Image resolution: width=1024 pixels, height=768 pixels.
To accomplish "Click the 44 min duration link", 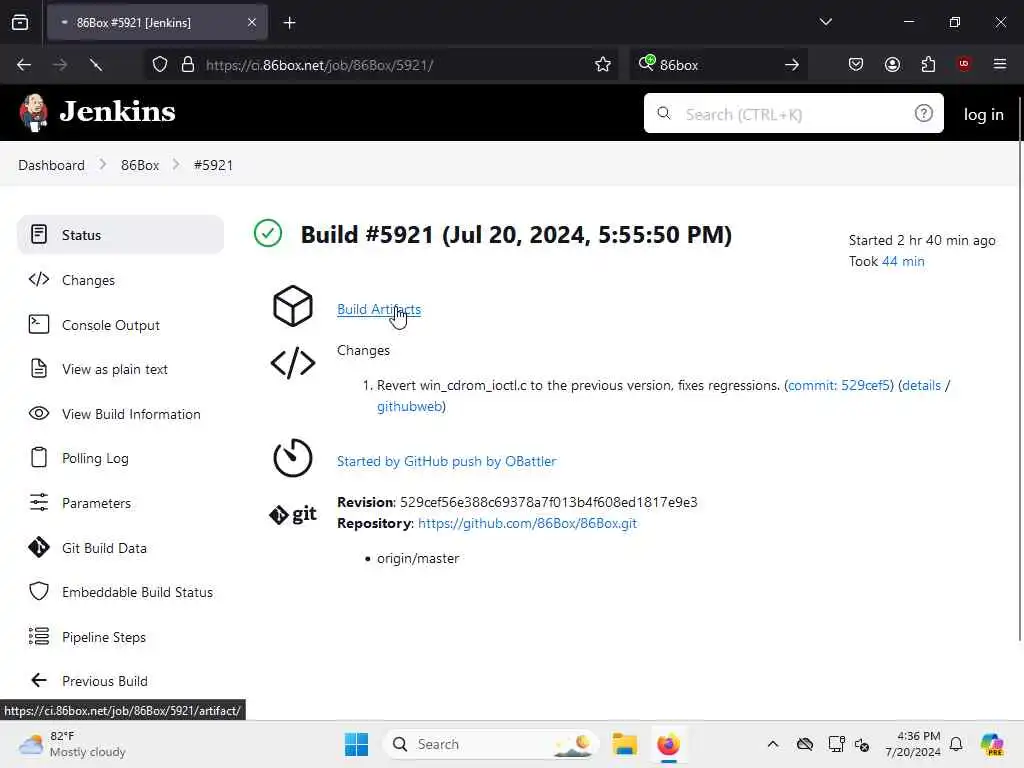I will [x=903, y=261].
